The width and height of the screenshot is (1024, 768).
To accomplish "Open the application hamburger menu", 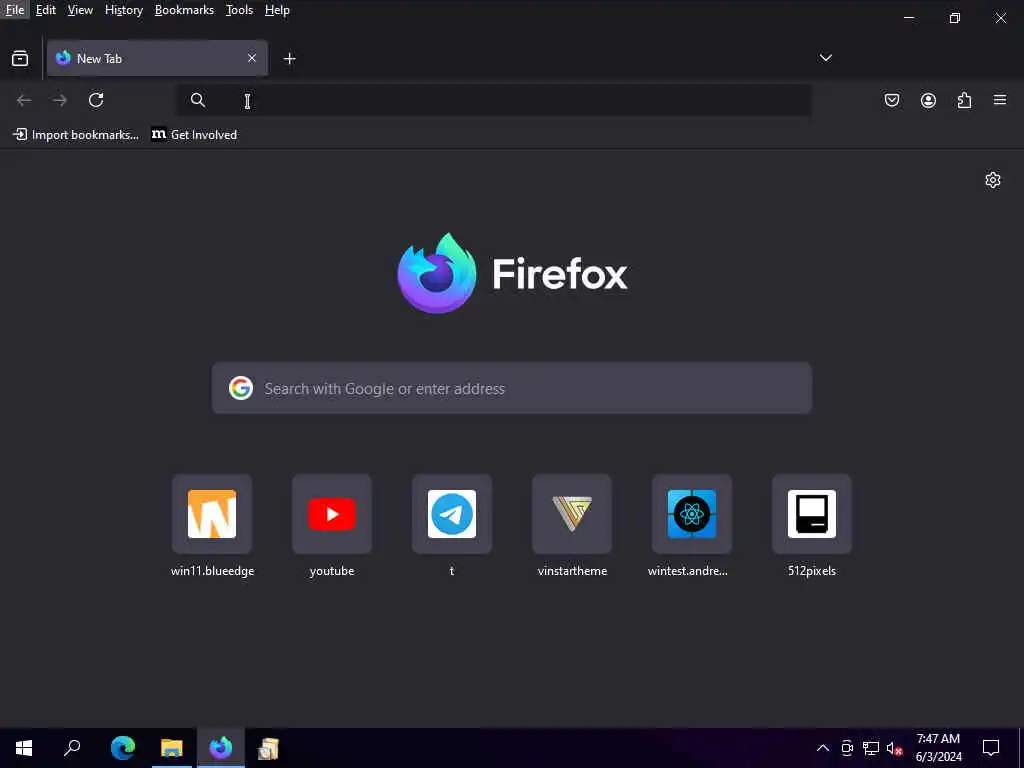I will tap(1000, 100).
